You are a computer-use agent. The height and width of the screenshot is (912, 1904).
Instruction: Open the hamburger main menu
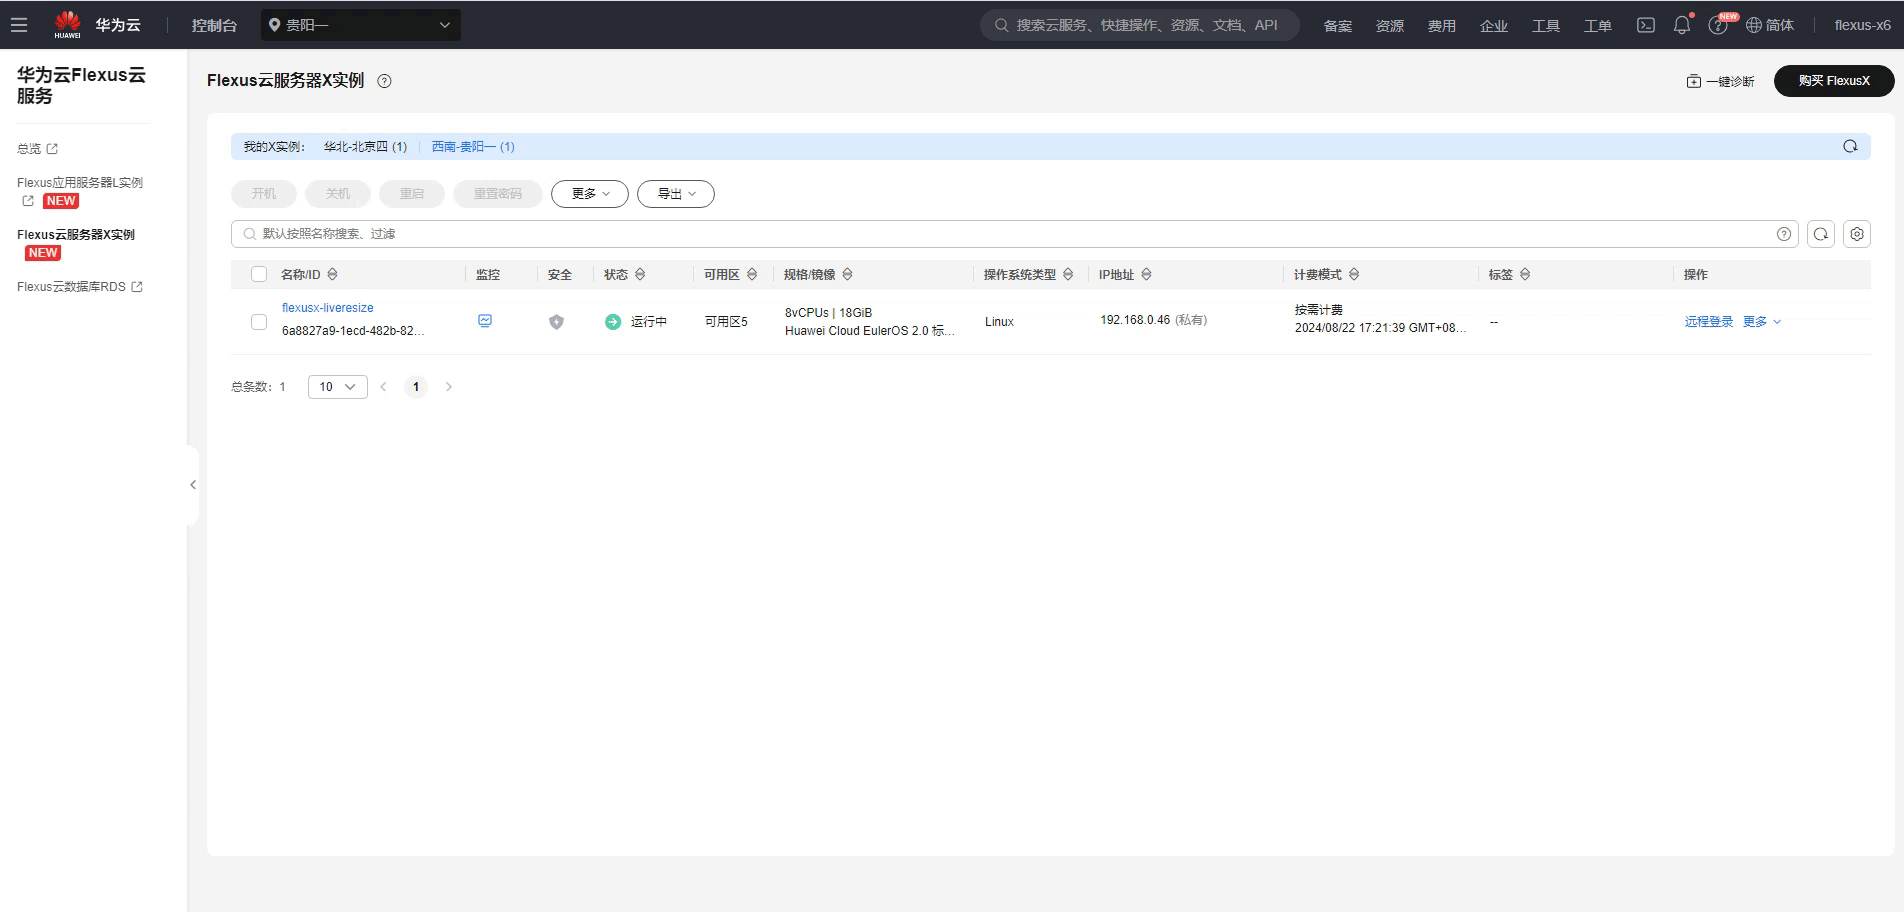19,25
